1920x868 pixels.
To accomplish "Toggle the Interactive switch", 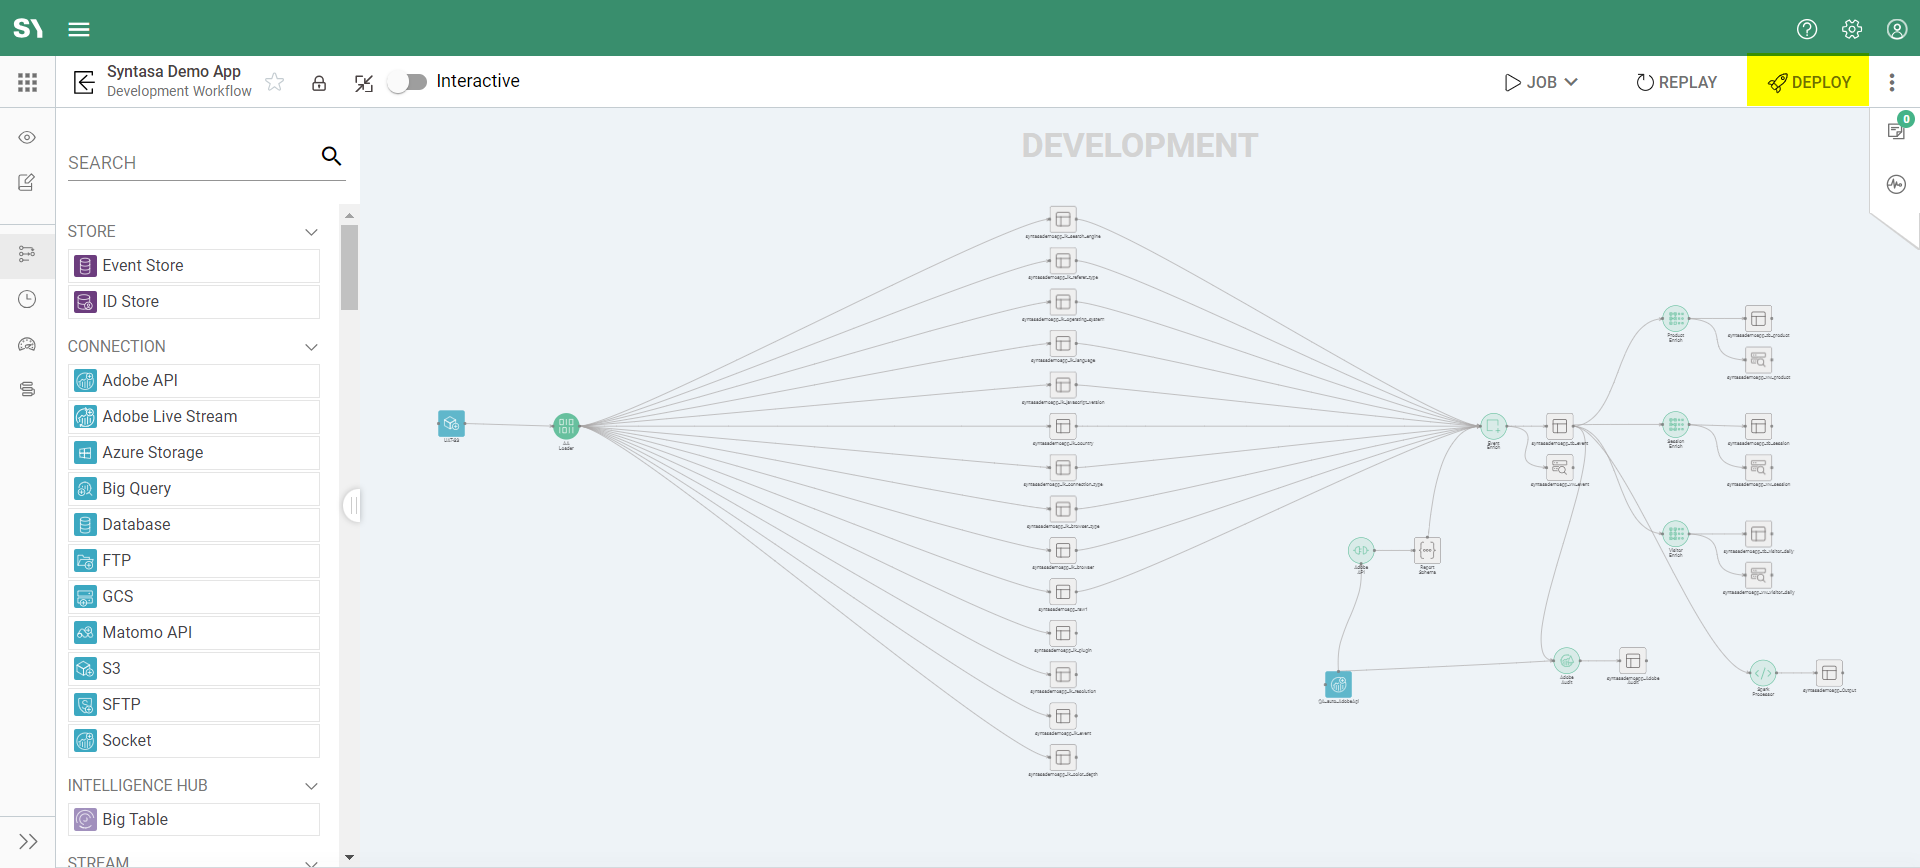I will pyautogui.click(x=407, y=82).
